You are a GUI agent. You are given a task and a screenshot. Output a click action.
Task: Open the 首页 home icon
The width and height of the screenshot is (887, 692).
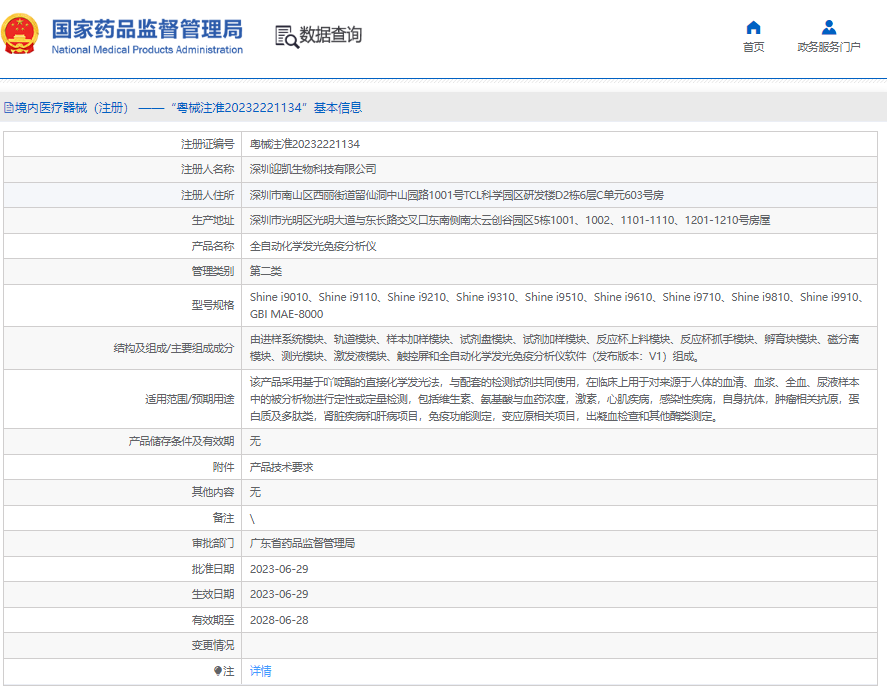pyautogui.click(x=753, y=27)
